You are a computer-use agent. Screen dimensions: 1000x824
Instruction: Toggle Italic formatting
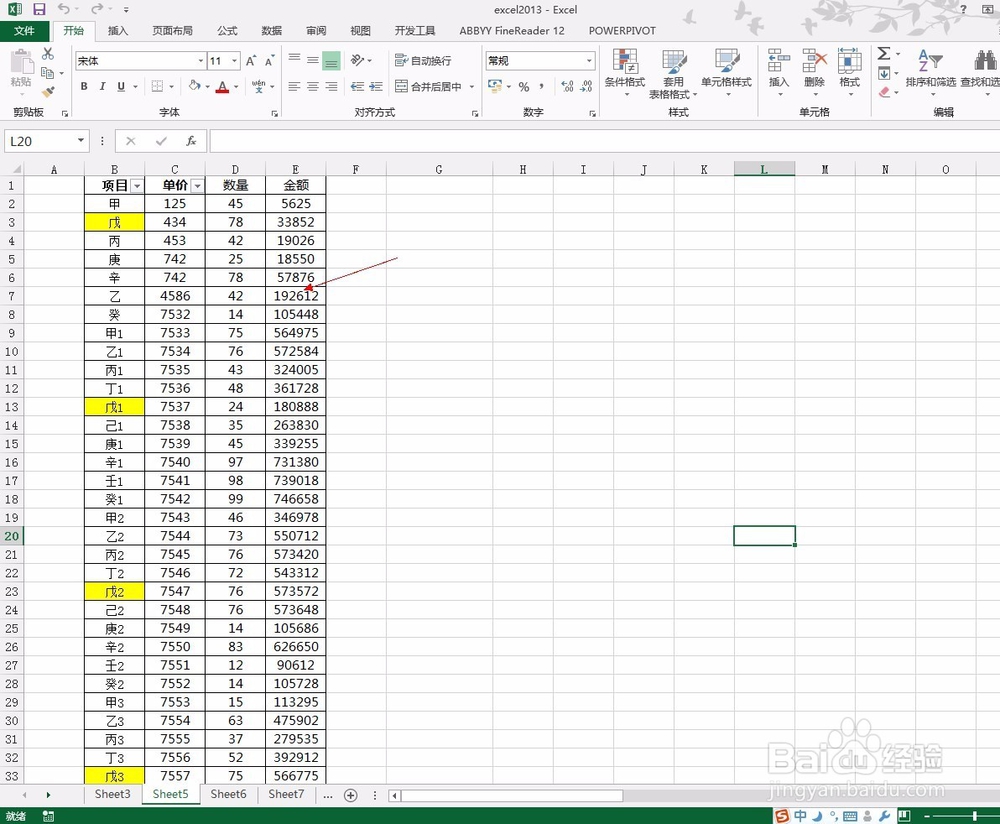[x=101, y=87]
